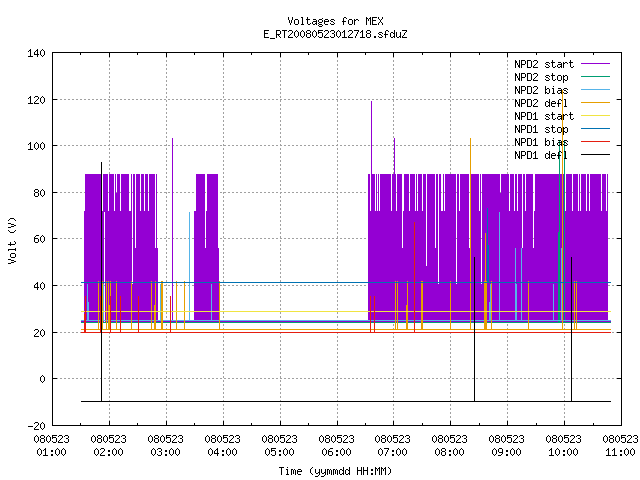Click the 11:00 time tick label

point(620,453)
